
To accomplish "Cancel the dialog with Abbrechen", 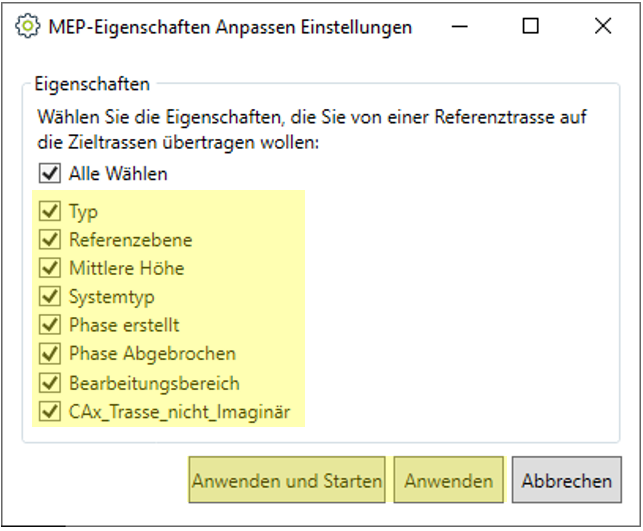I will point(566,481).
